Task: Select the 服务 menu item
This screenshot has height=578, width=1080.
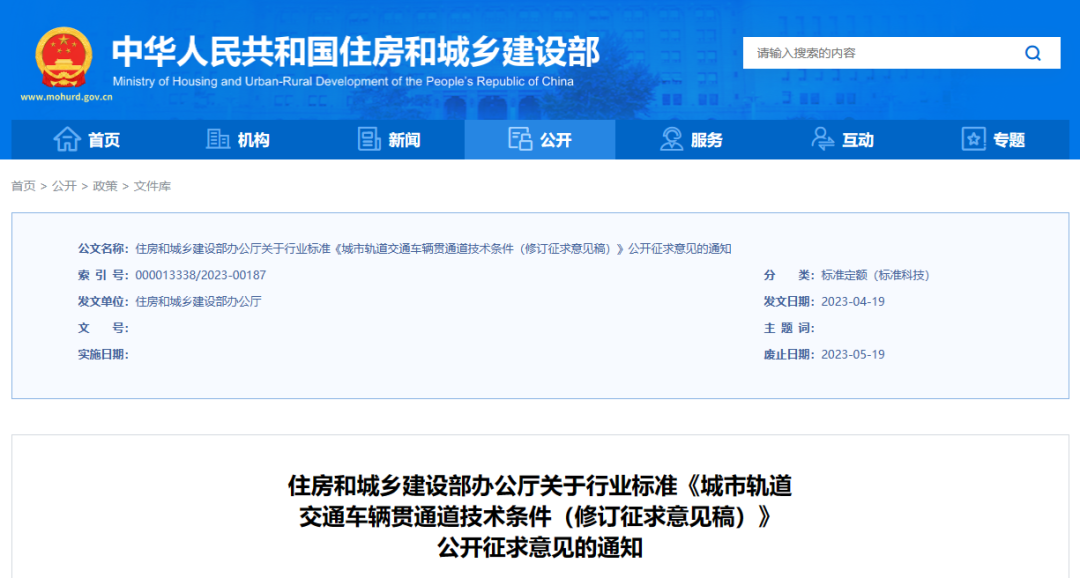Action: click(x=706, y=140)
